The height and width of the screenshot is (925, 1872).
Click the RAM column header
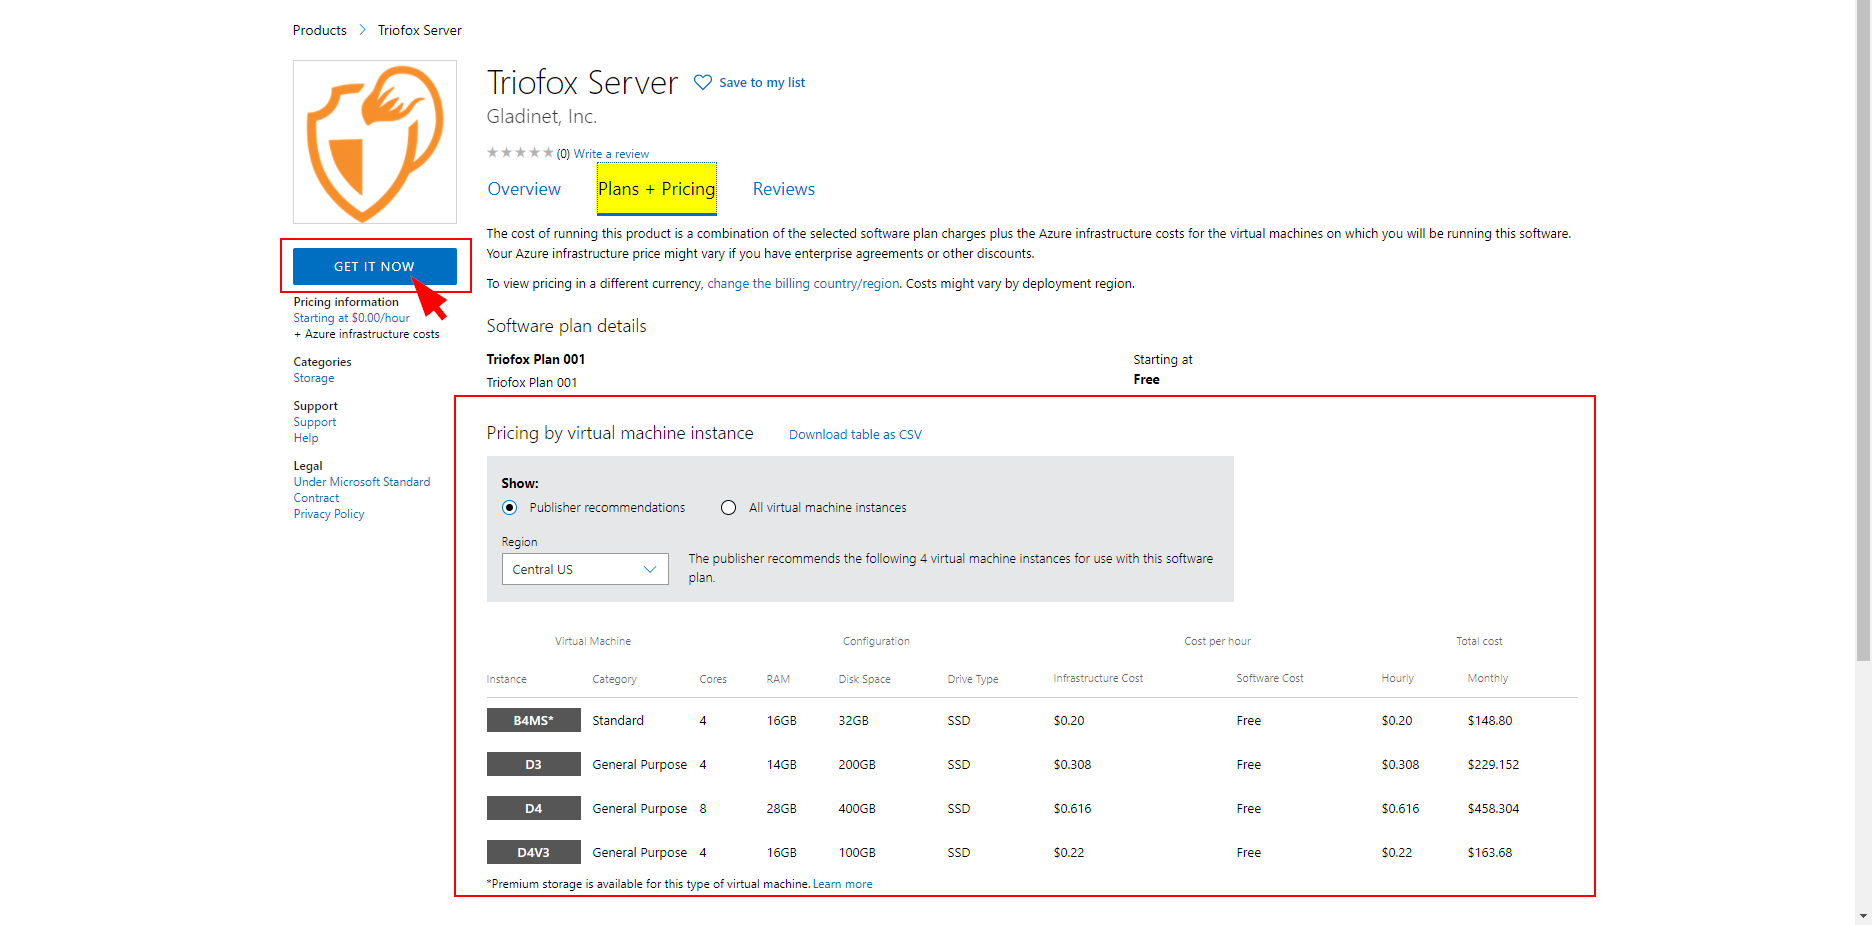[778, 679]
